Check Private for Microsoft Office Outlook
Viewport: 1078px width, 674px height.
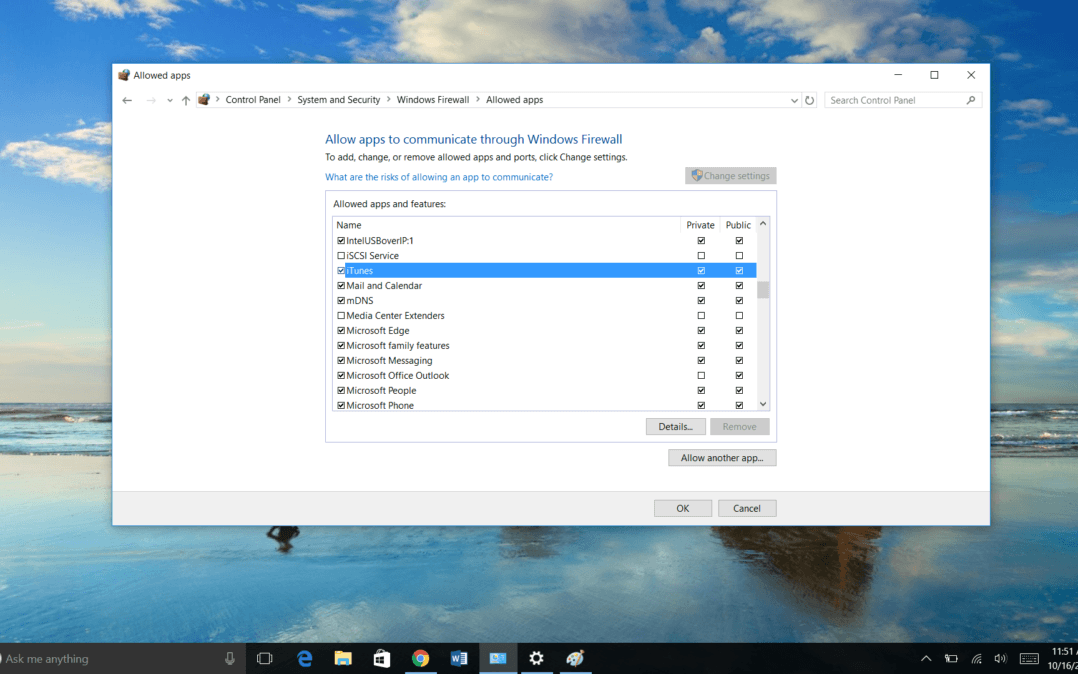(701, 376)
